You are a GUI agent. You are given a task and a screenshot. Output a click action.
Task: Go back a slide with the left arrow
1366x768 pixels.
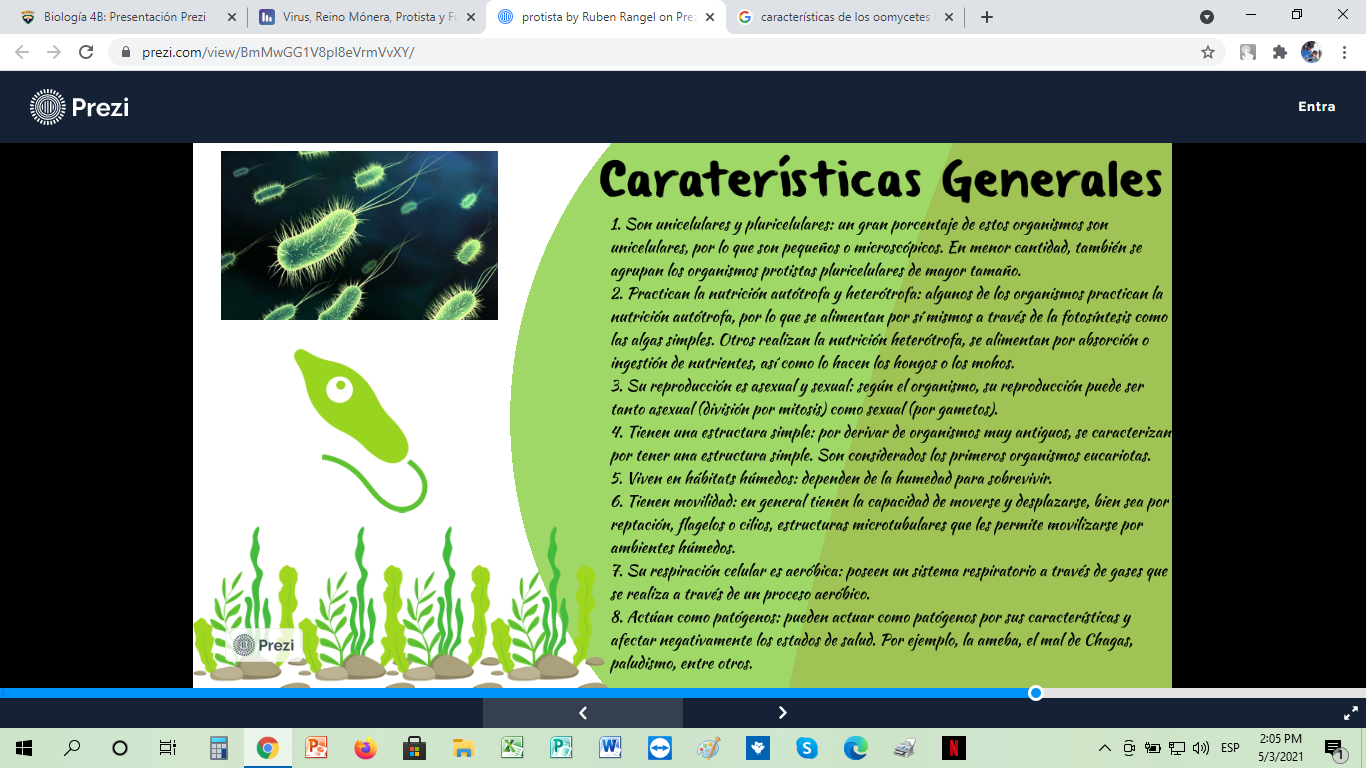click(583, 713)
